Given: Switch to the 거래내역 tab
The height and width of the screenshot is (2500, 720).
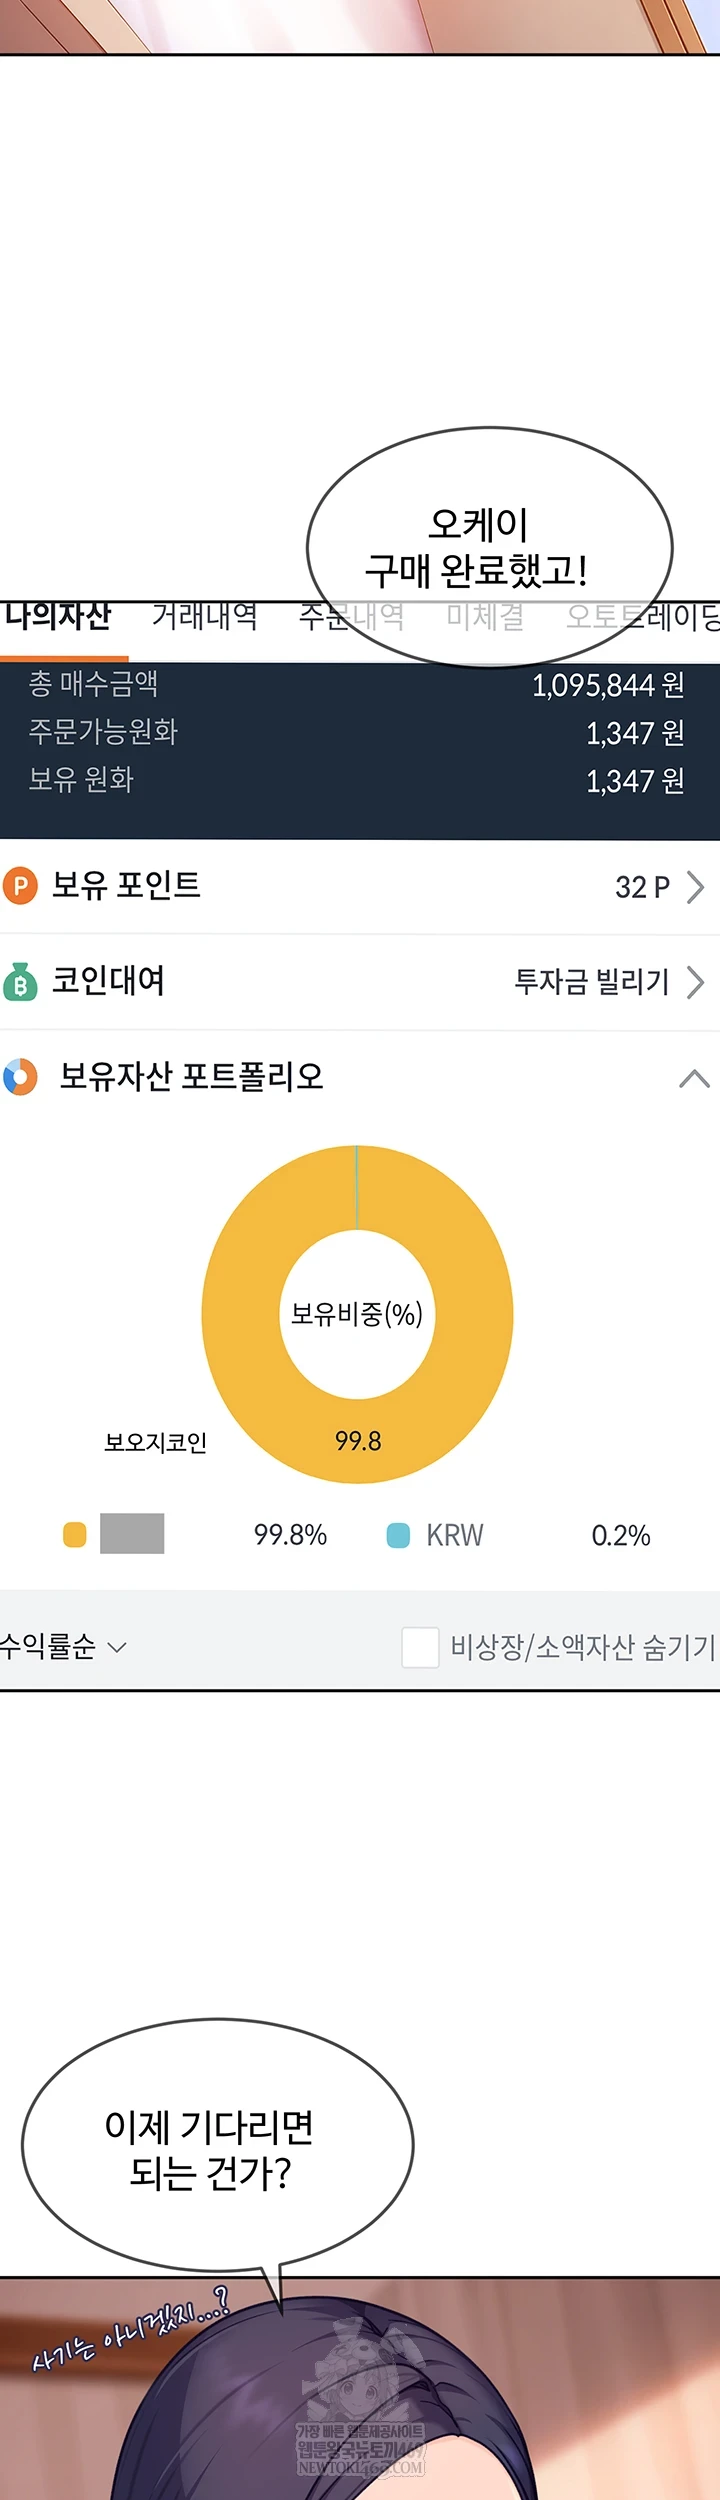Looking at the screenshot, I should (204, 617).
